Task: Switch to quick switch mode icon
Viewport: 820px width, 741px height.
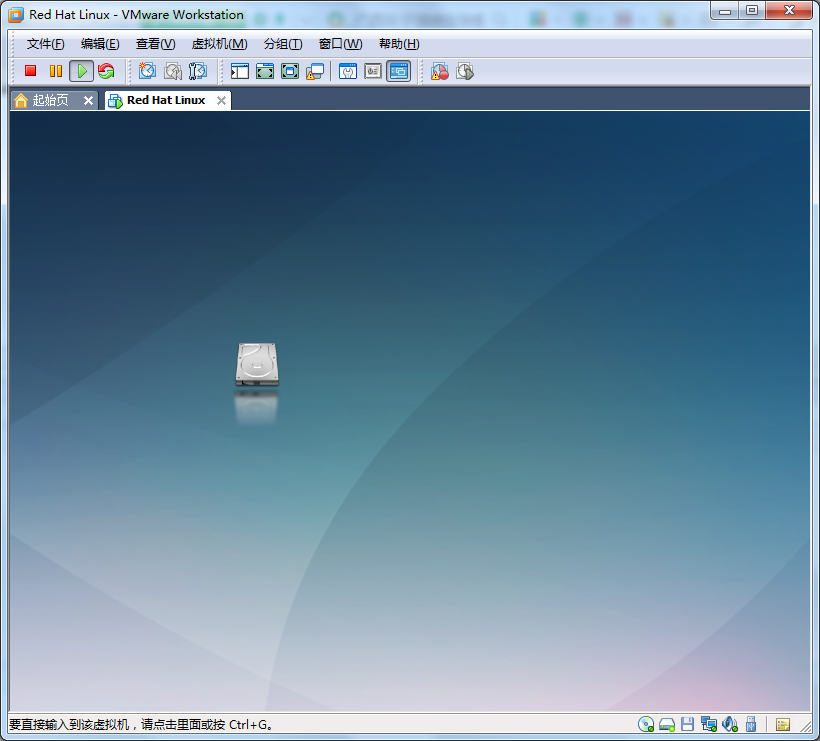Action: click(x=265, y=71)
